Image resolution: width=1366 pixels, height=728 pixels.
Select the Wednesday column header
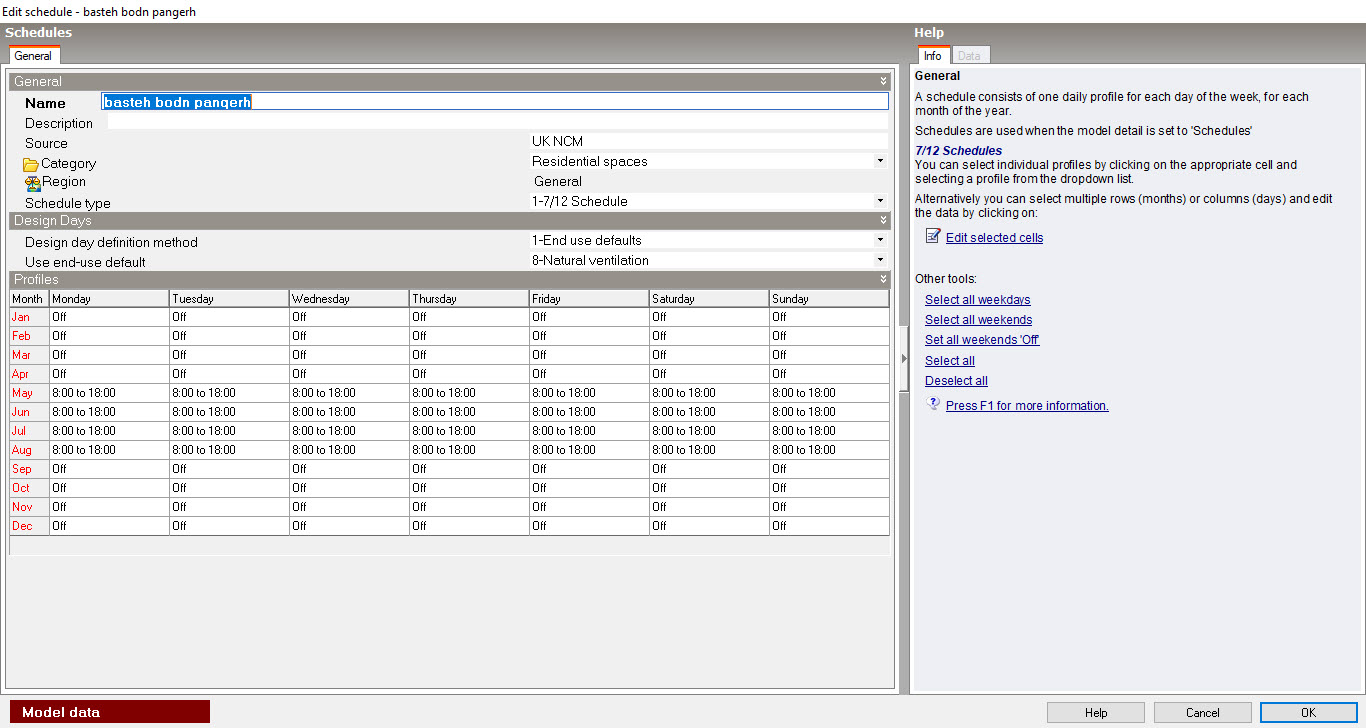point(349,299)
